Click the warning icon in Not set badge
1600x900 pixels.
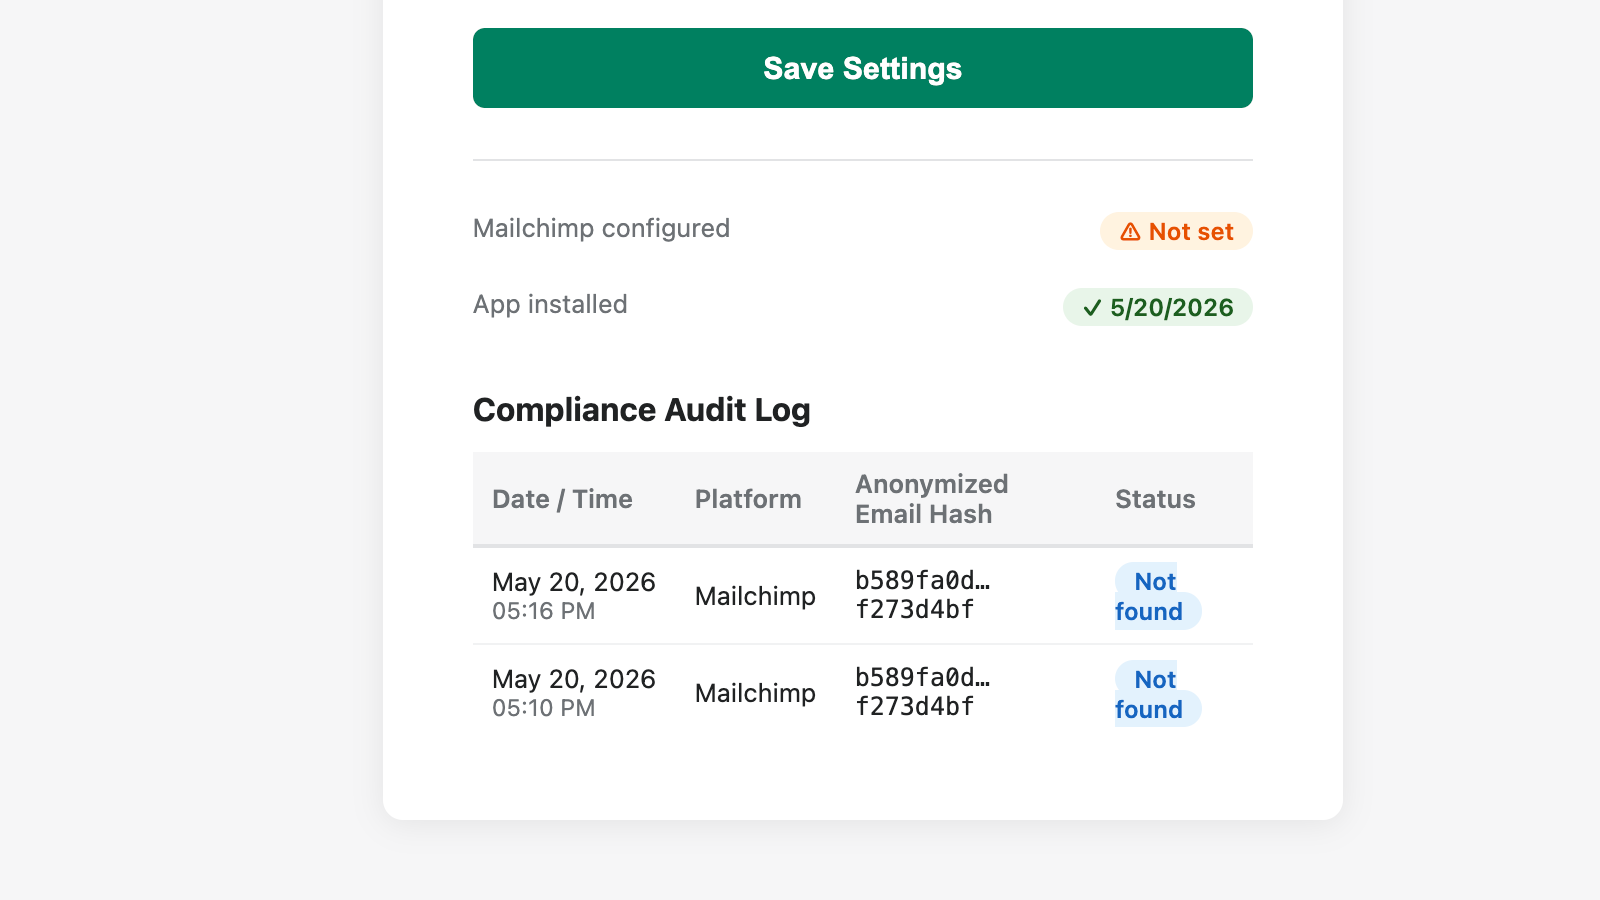[1130, 232]
